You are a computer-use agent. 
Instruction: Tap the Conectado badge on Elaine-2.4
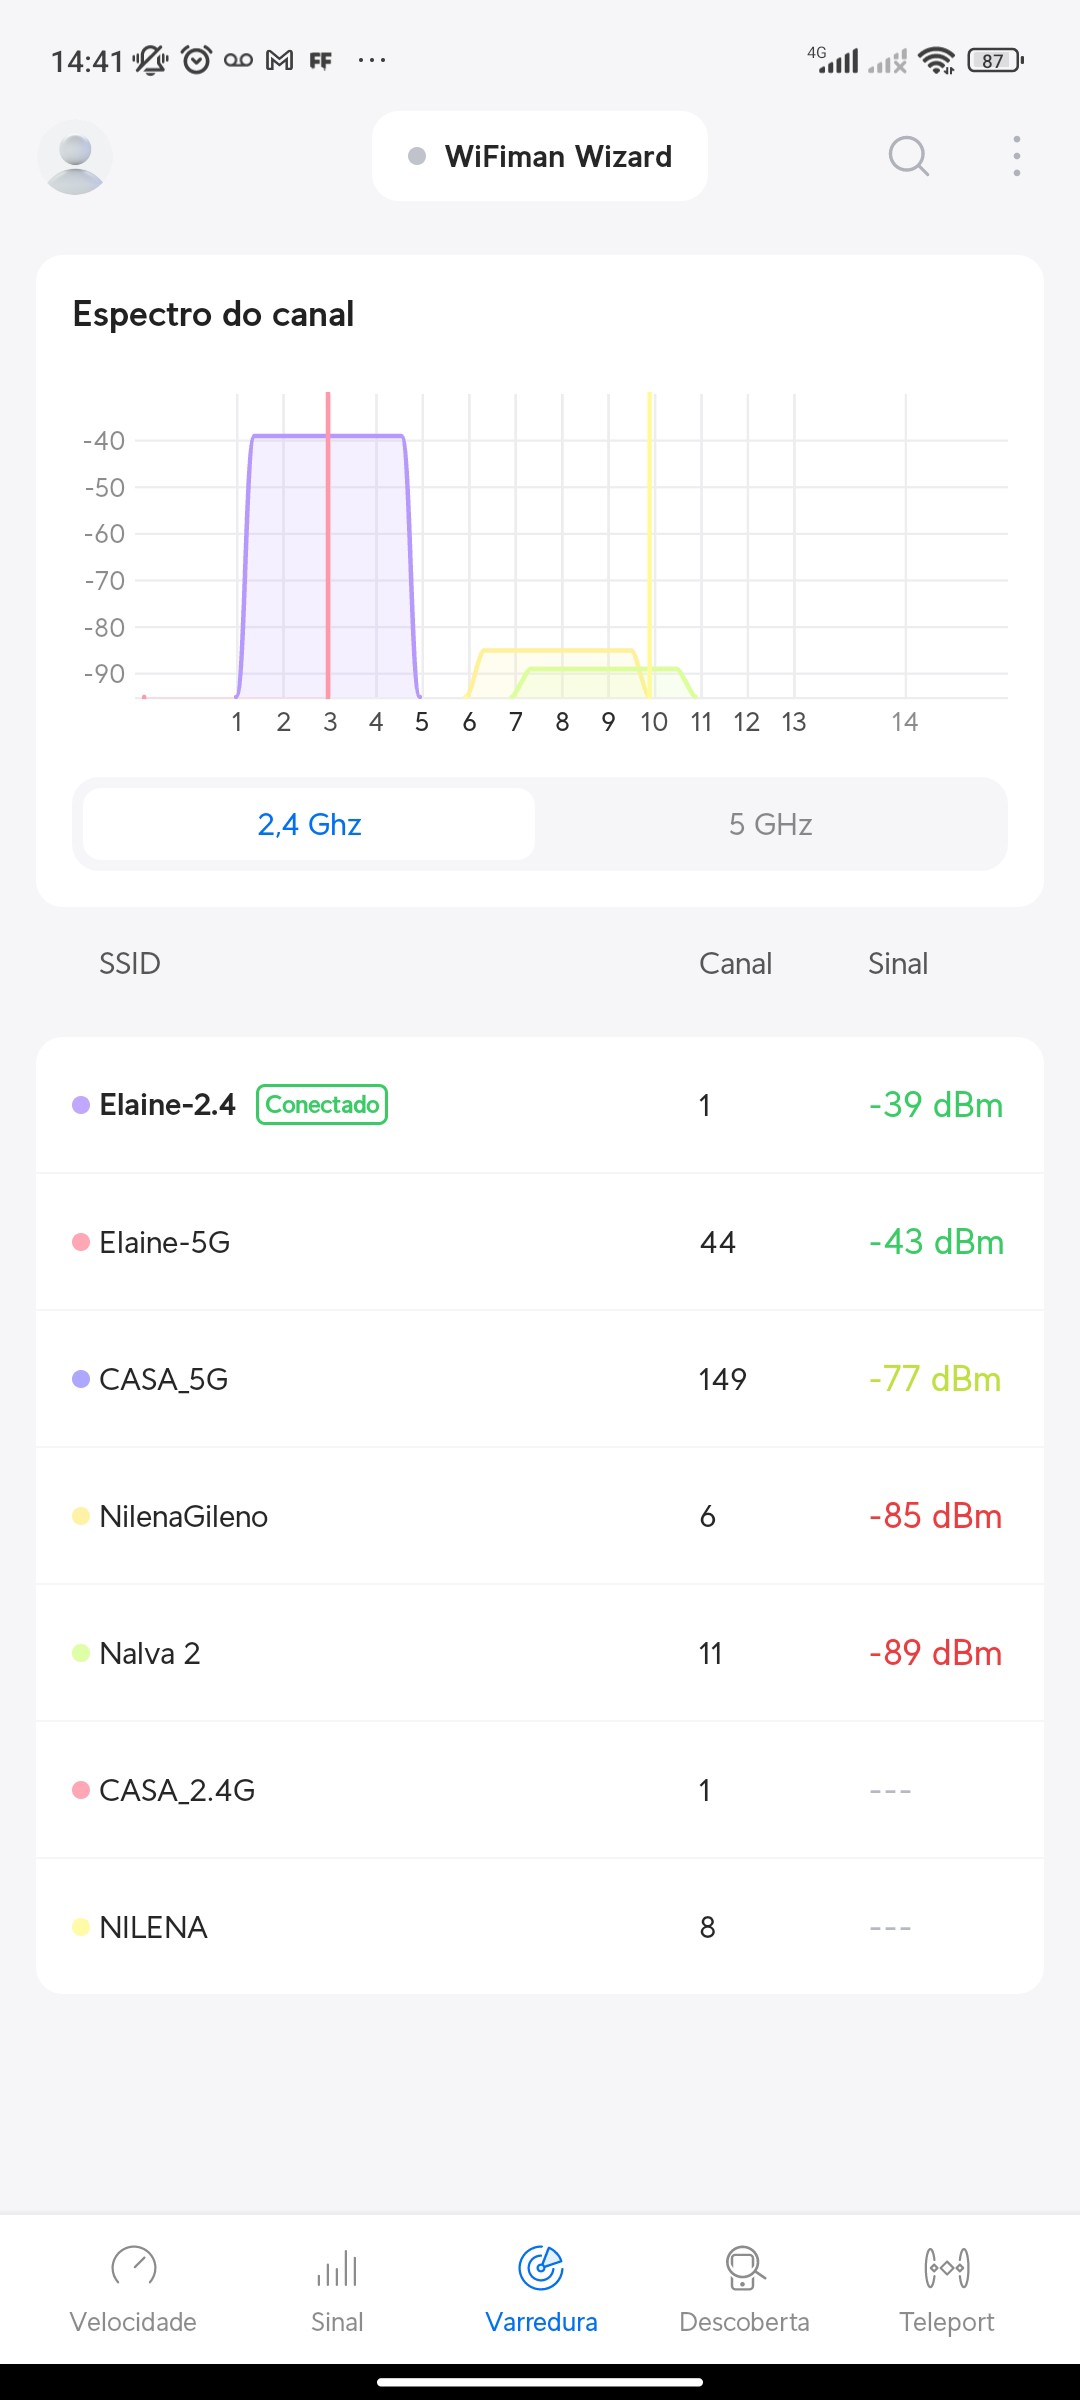click(322, 1105)
